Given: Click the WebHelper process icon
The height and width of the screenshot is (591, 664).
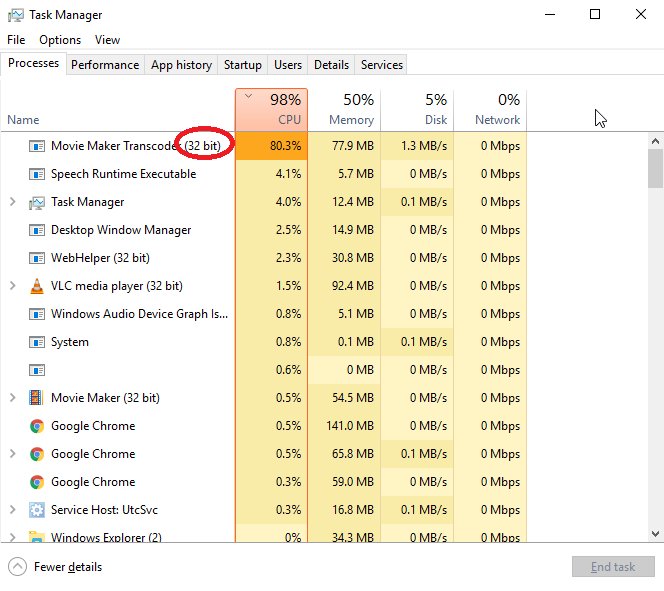Looking at the screenshot, I should [37, 258].
